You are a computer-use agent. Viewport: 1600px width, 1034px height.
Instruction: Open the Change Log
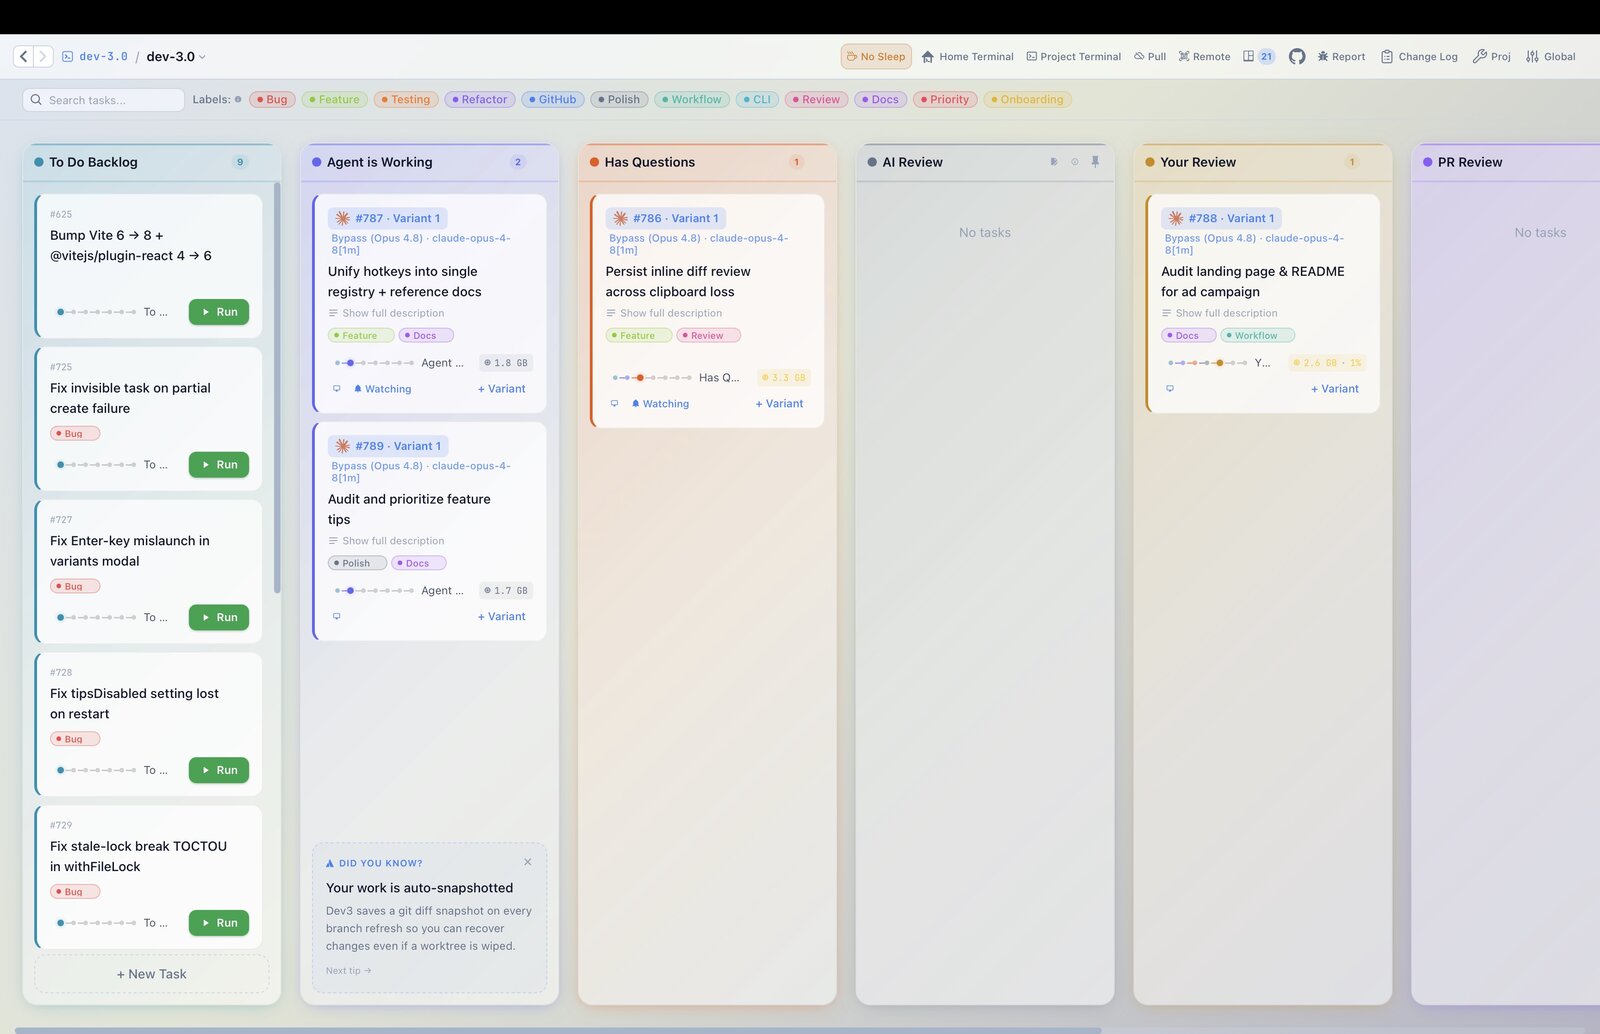click(1419, 57)
